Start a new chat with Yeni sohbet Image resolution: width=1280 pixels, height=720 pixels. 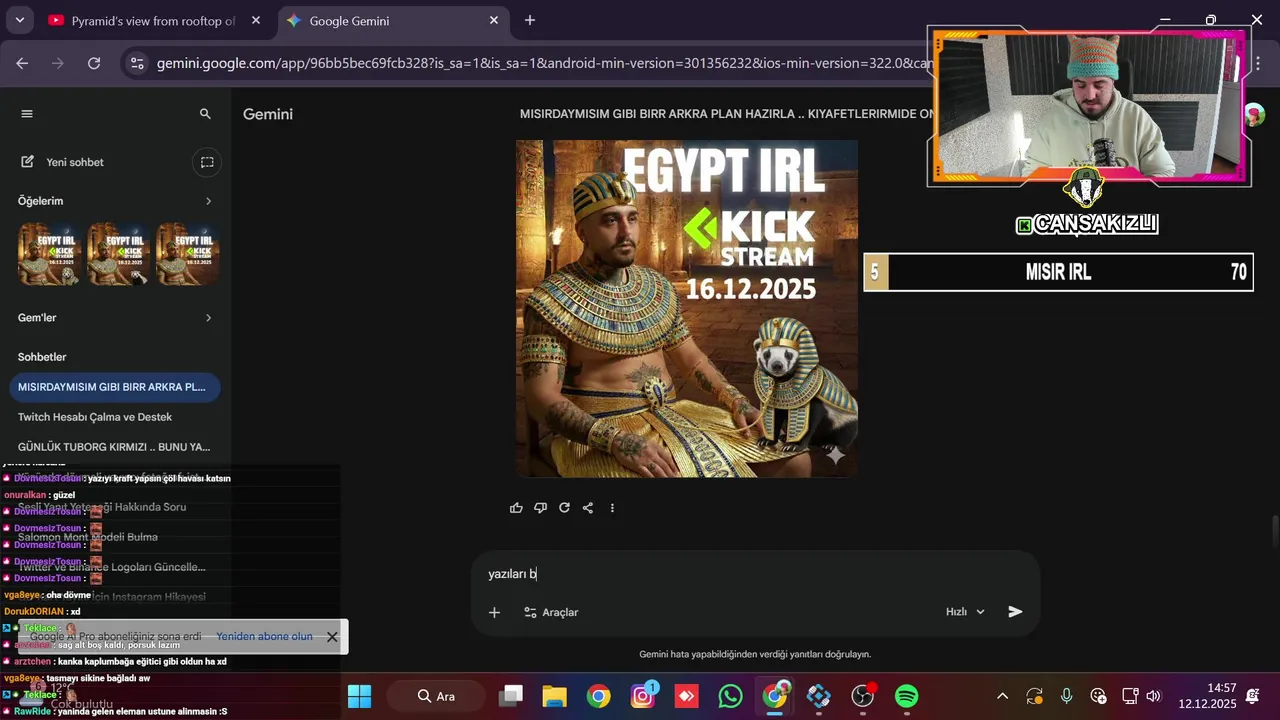[64, 162]
